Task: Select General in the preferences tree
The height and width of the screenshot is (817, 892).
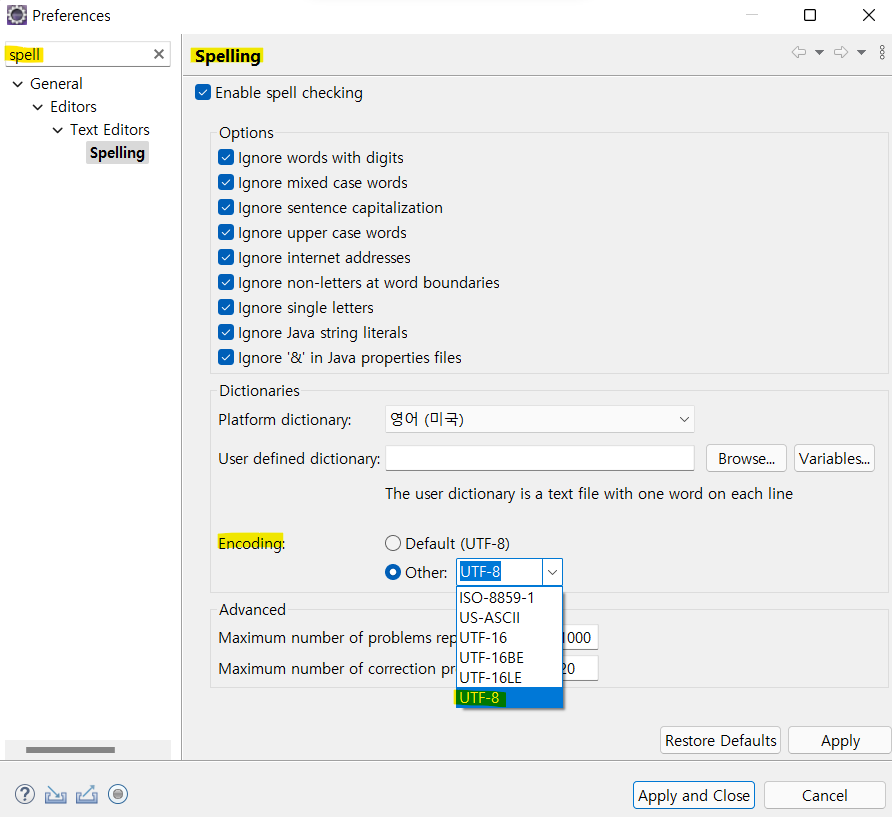Action: coord(56,84)
